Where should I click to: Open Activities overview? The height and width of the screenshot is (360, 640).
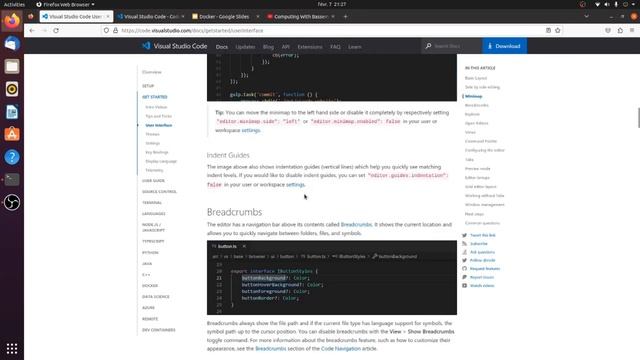click(14, 4)
